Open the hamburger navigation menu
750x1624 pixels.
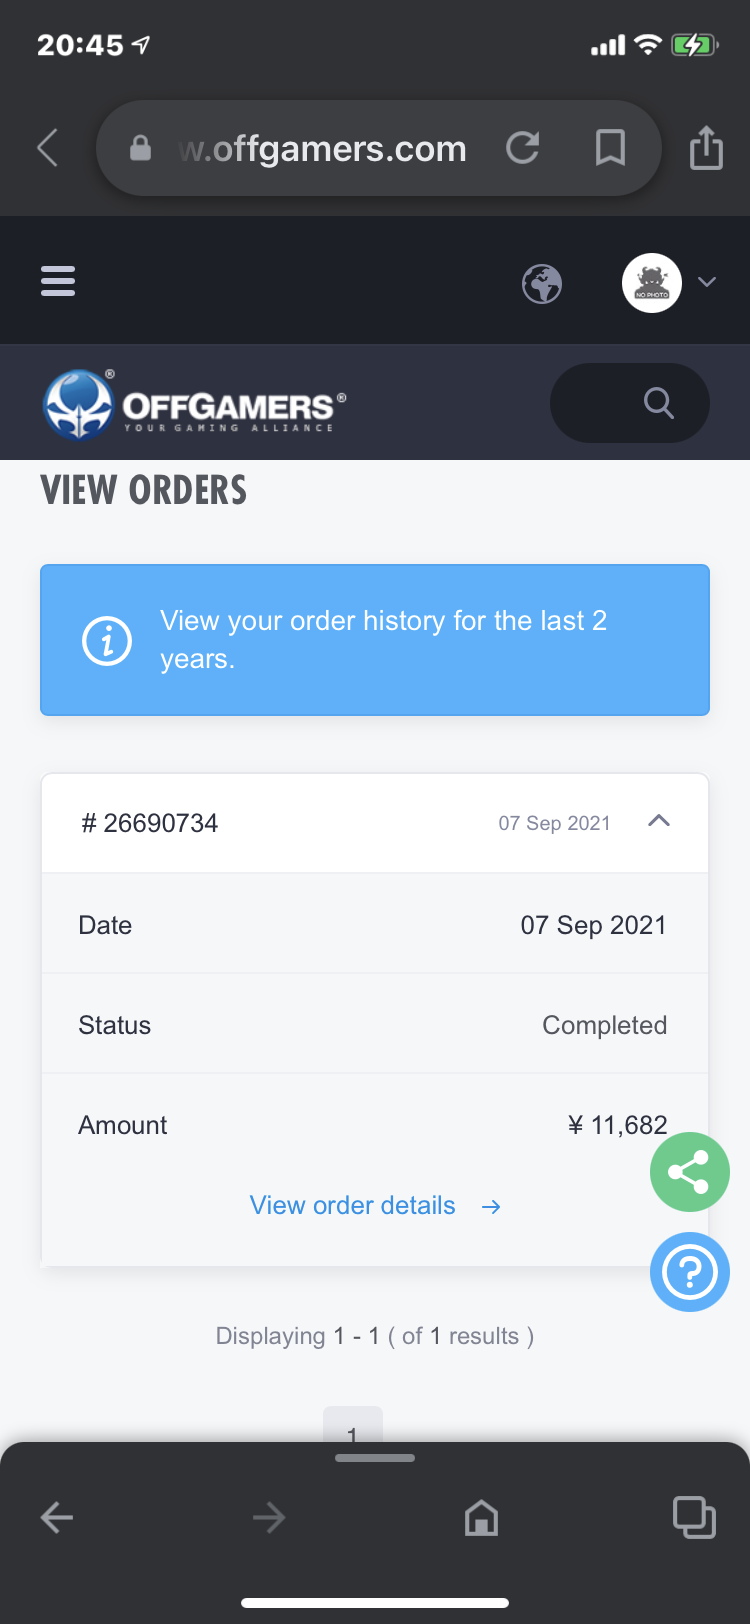point(58,281)
